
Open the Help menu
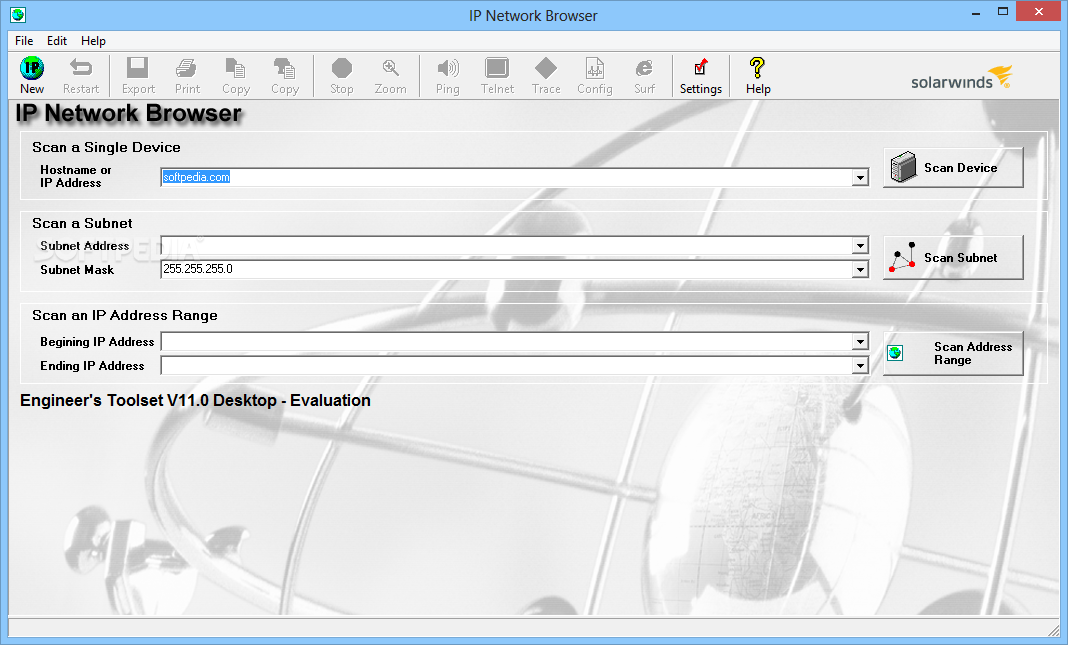[93, 41]
